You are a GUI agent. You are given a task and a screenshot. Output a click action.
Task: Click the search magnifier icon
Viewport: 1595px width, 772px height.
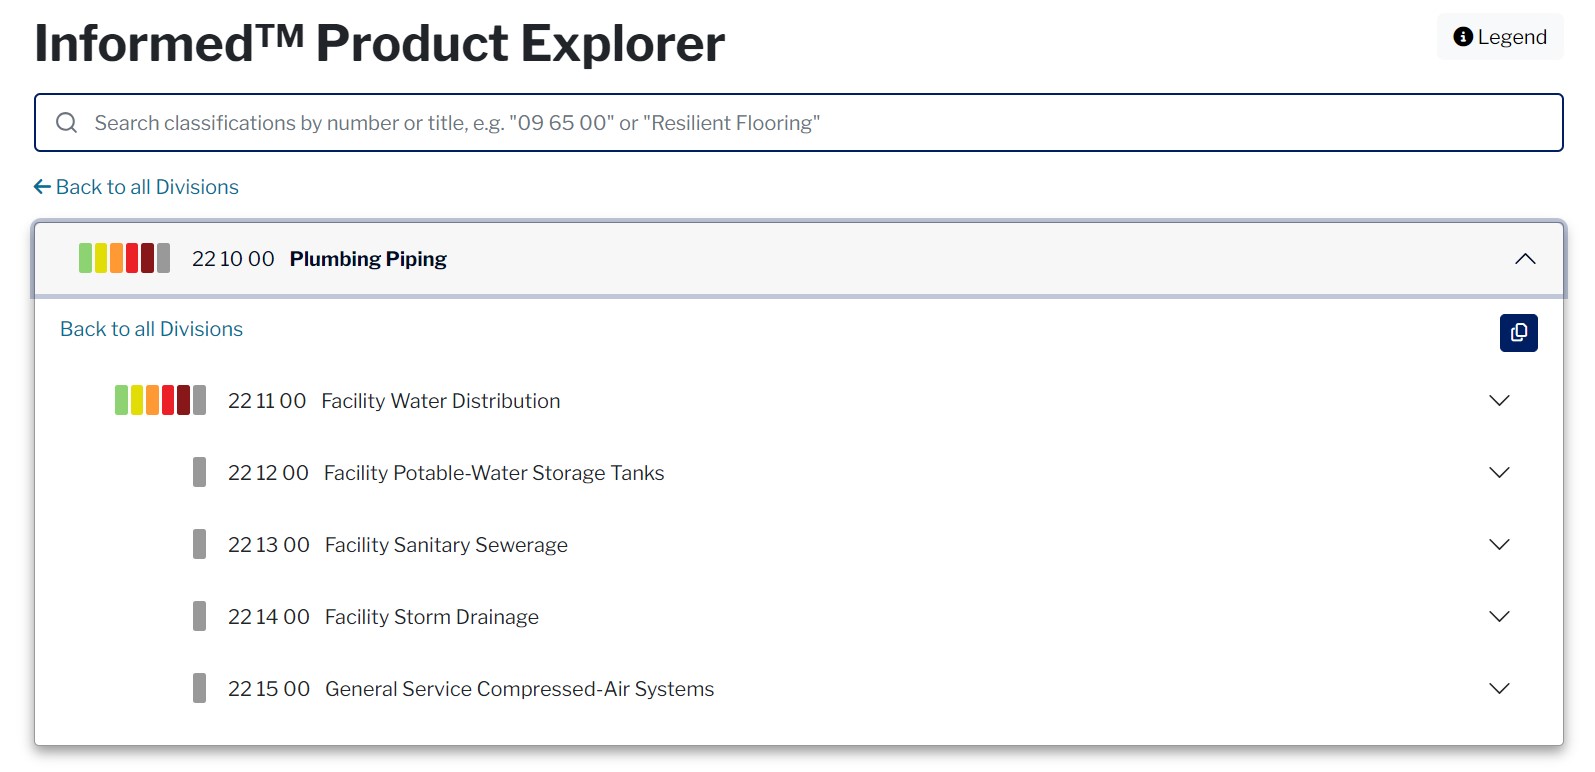tap(67, 123)
